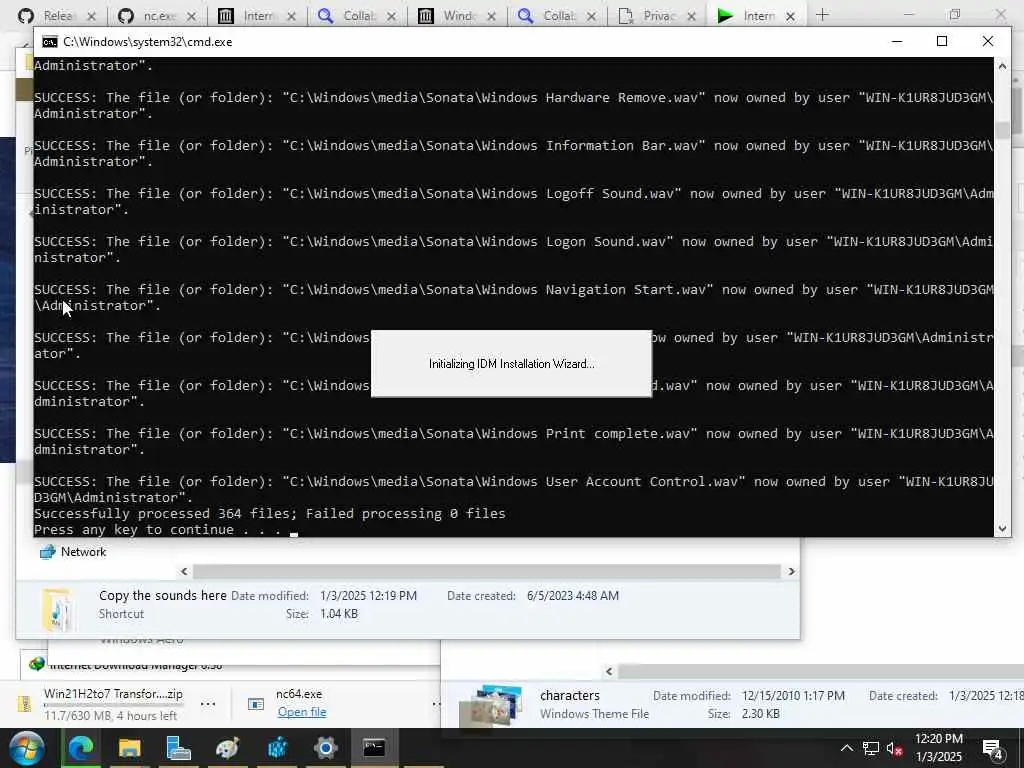Click the 'characters' theme file thumbnail

pos(491,705)
